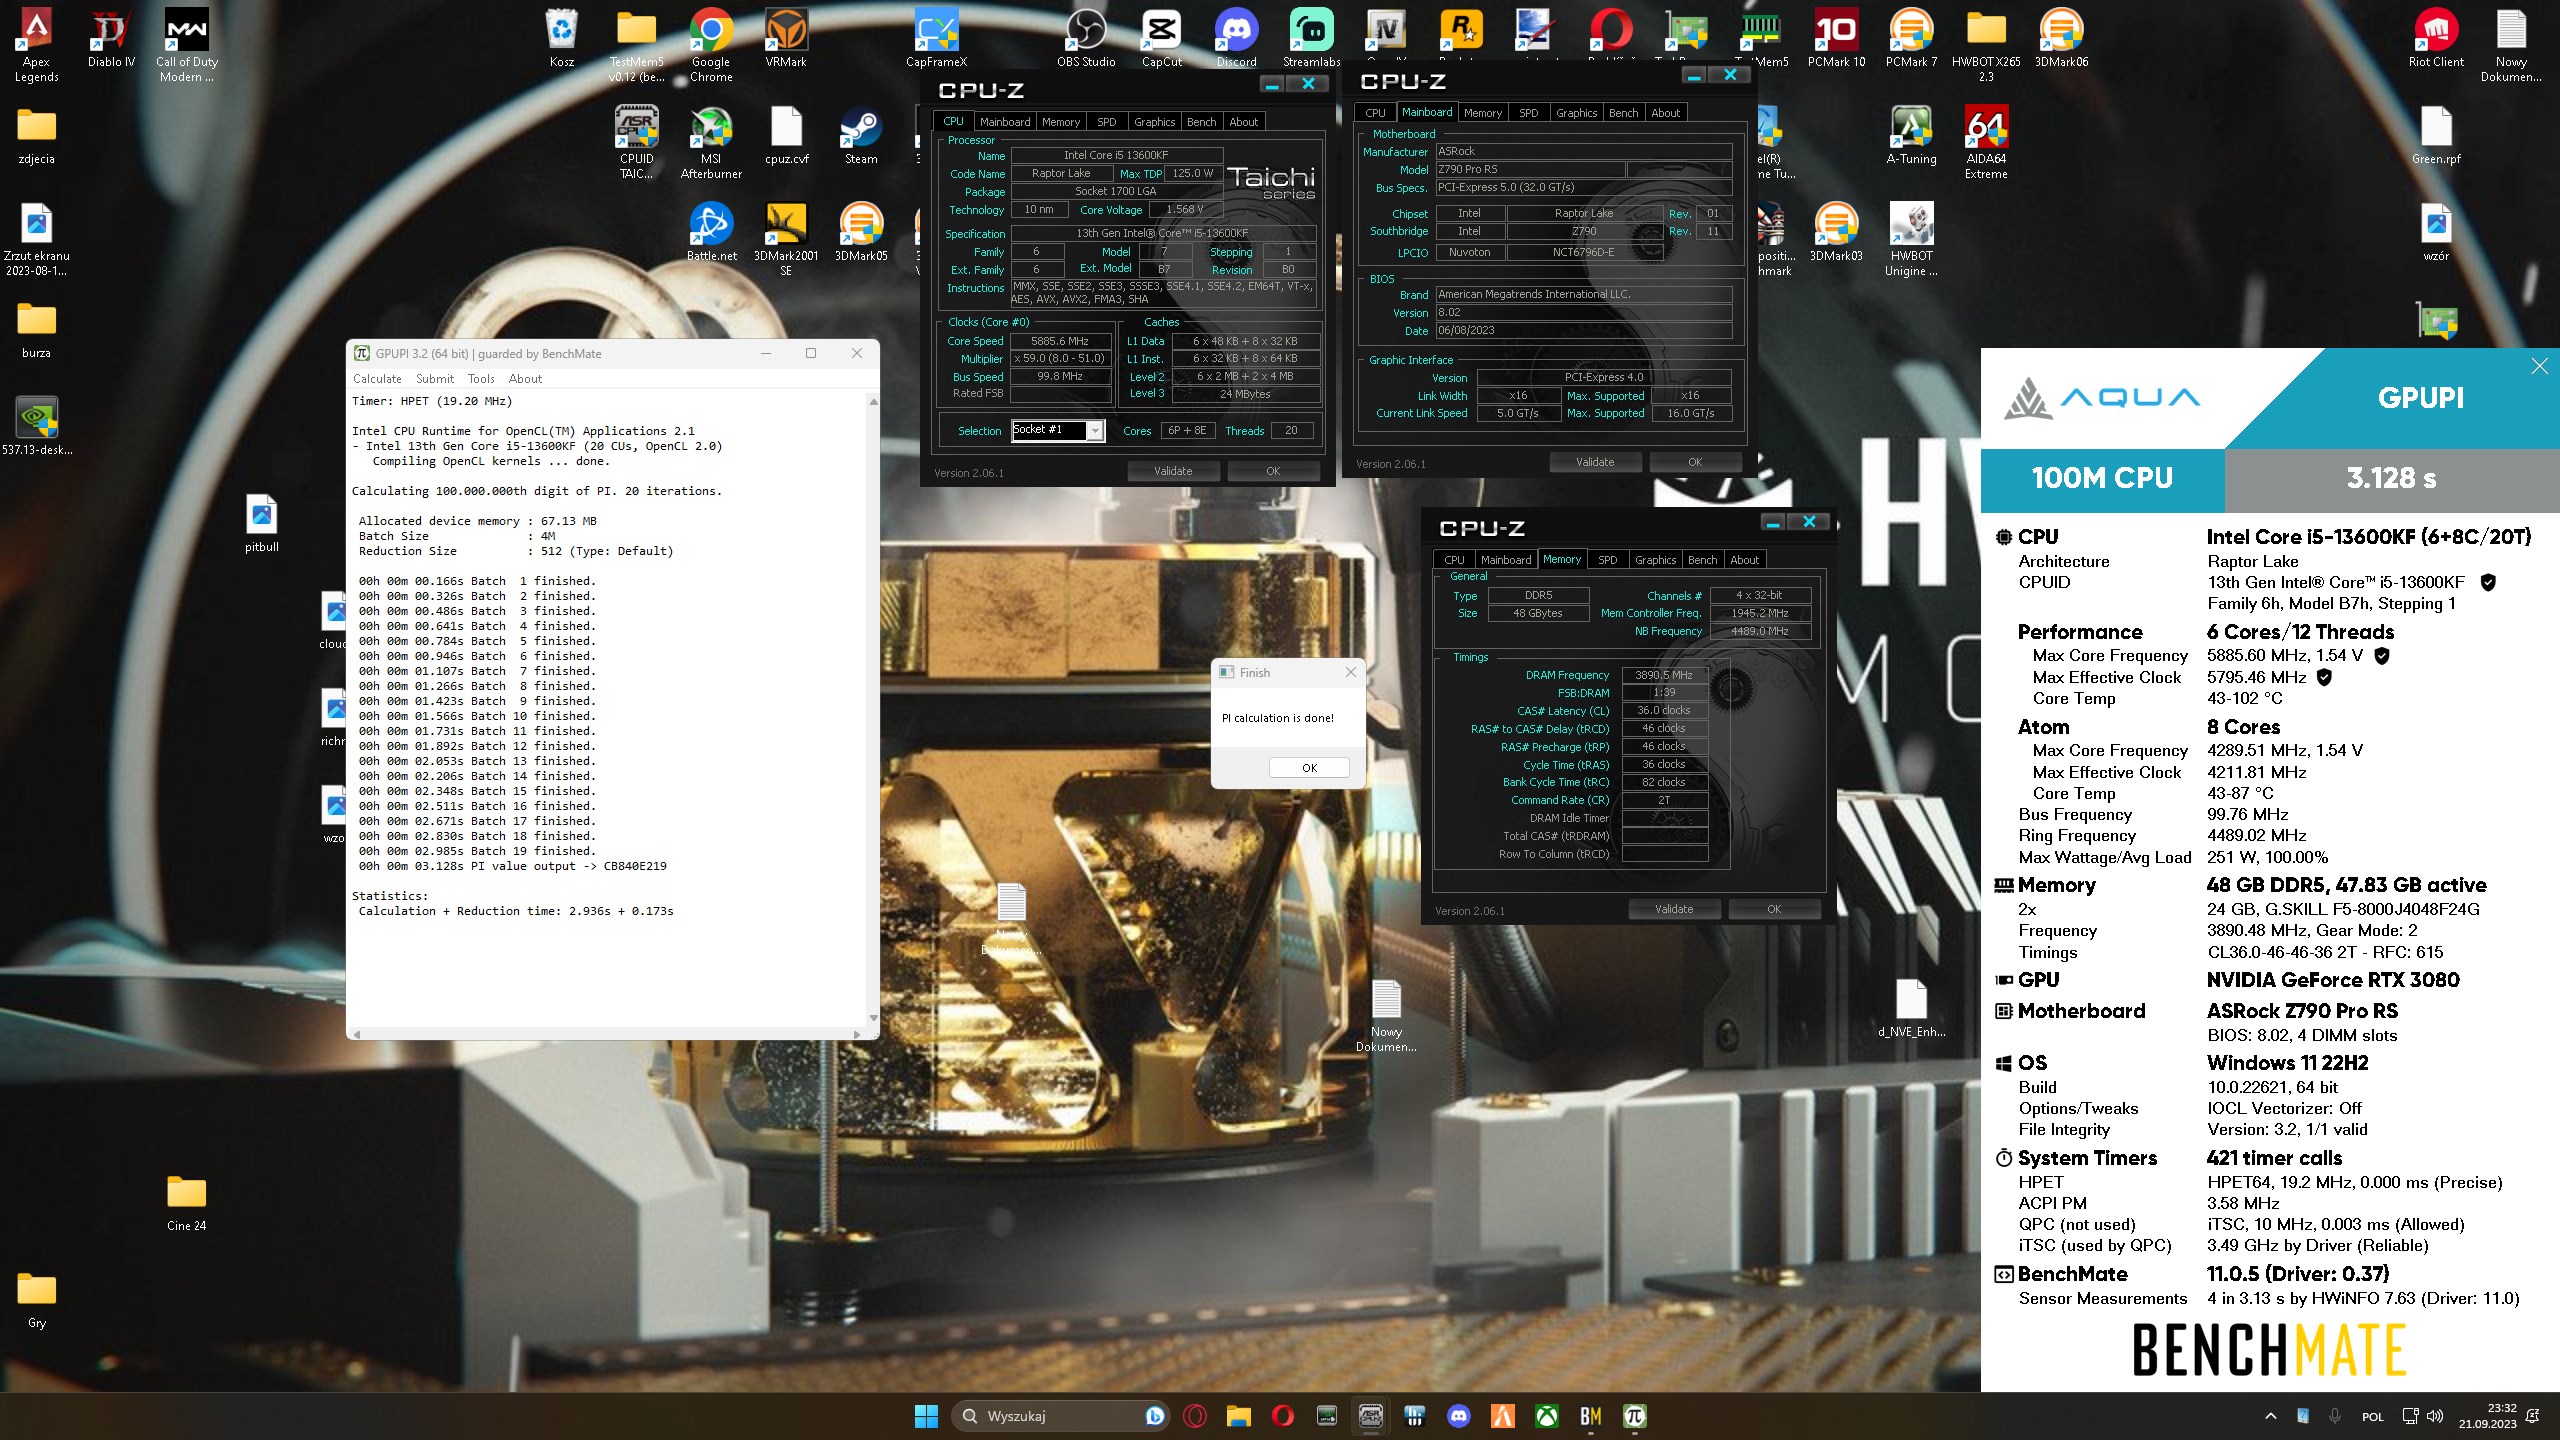Click Validate in the CPU tab CPU-Z
2560x1440 pixels.
1173,471
